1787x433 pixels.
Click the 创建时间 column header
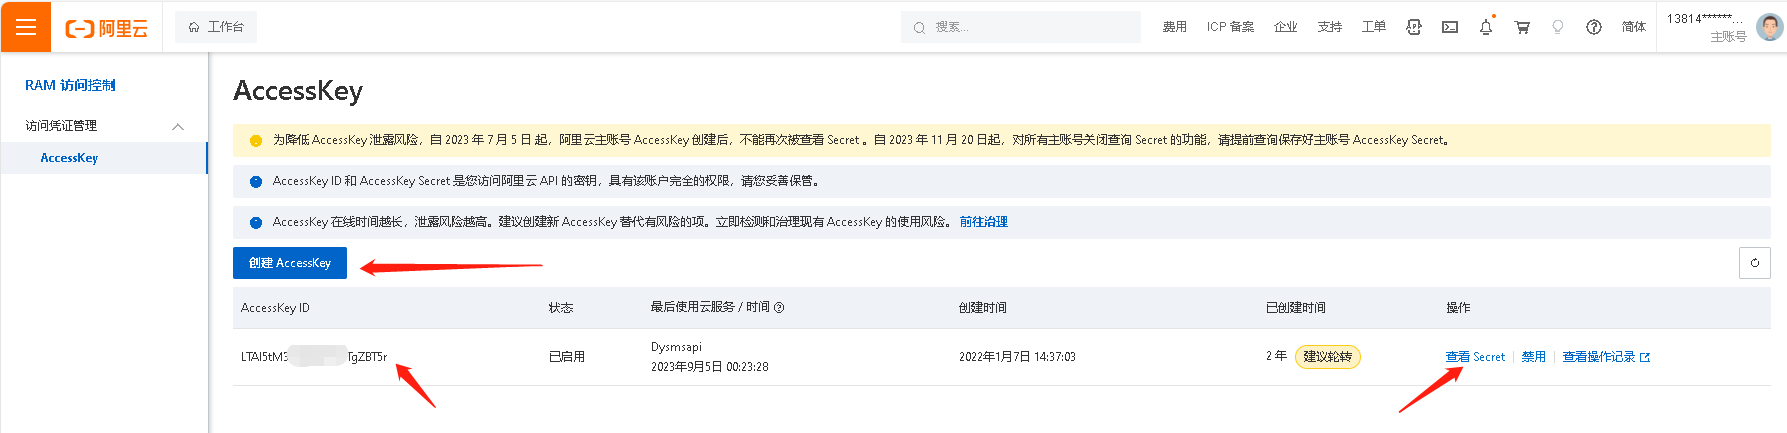tap(982, 308)
